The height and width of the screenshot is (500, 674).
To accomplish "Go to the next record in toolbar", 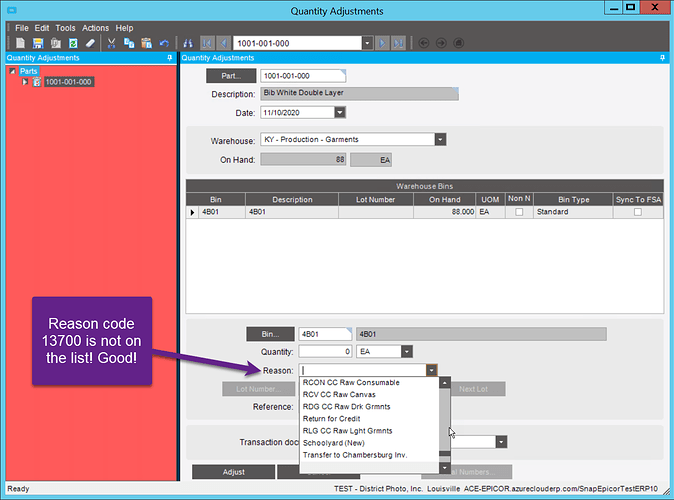I will (382, 43).
